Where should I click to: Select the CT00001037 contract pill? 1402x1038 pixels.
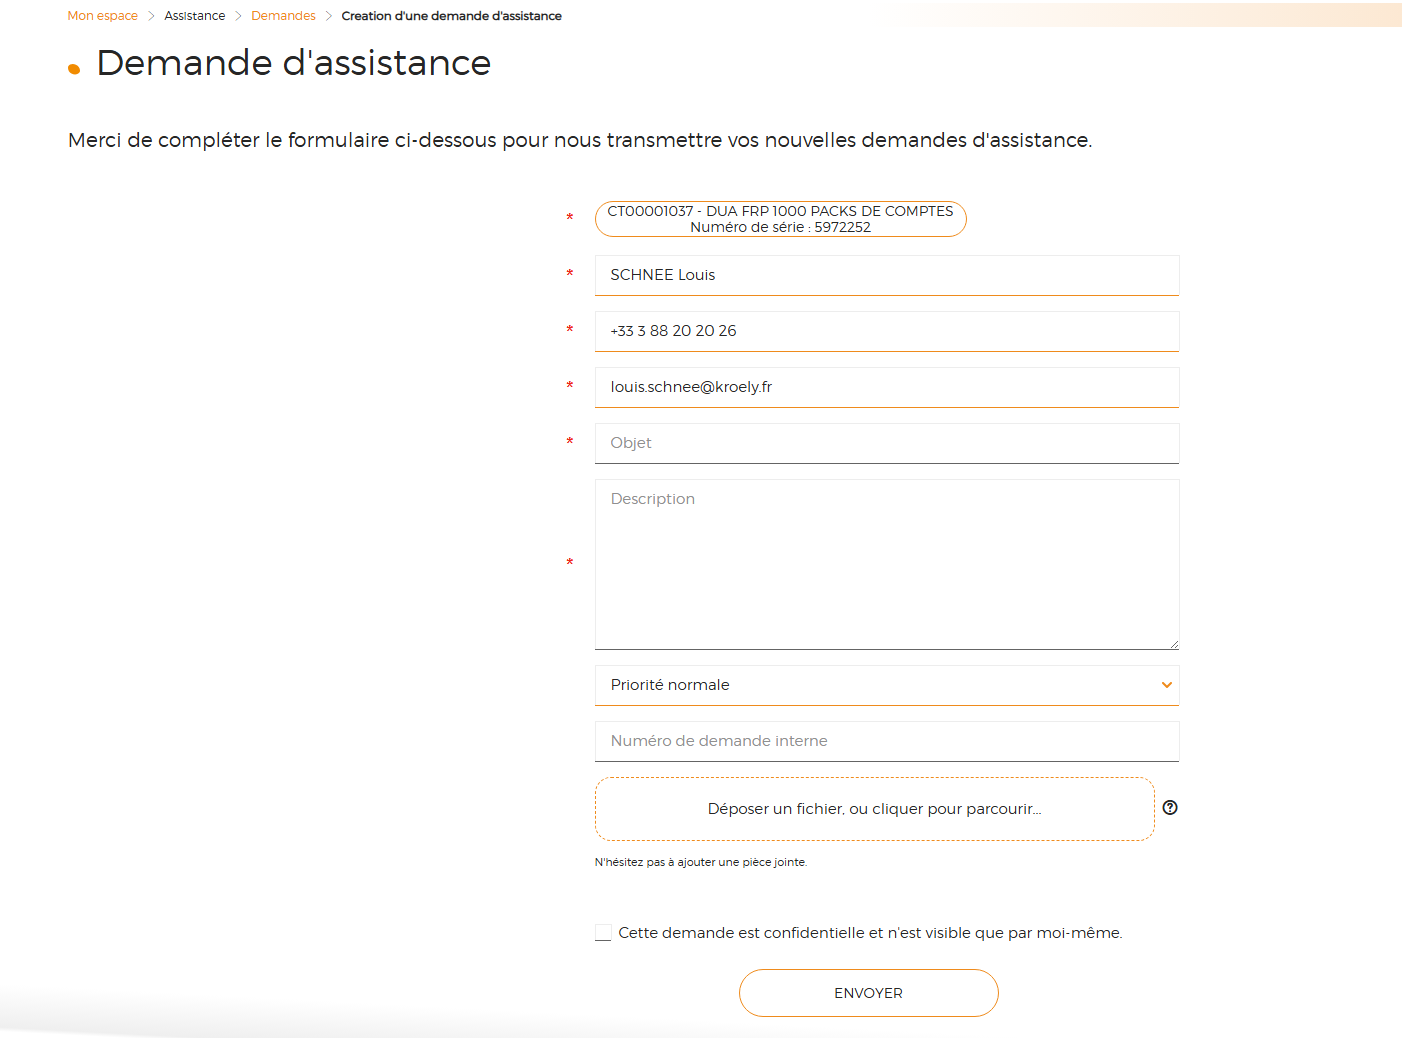(781, 219)
